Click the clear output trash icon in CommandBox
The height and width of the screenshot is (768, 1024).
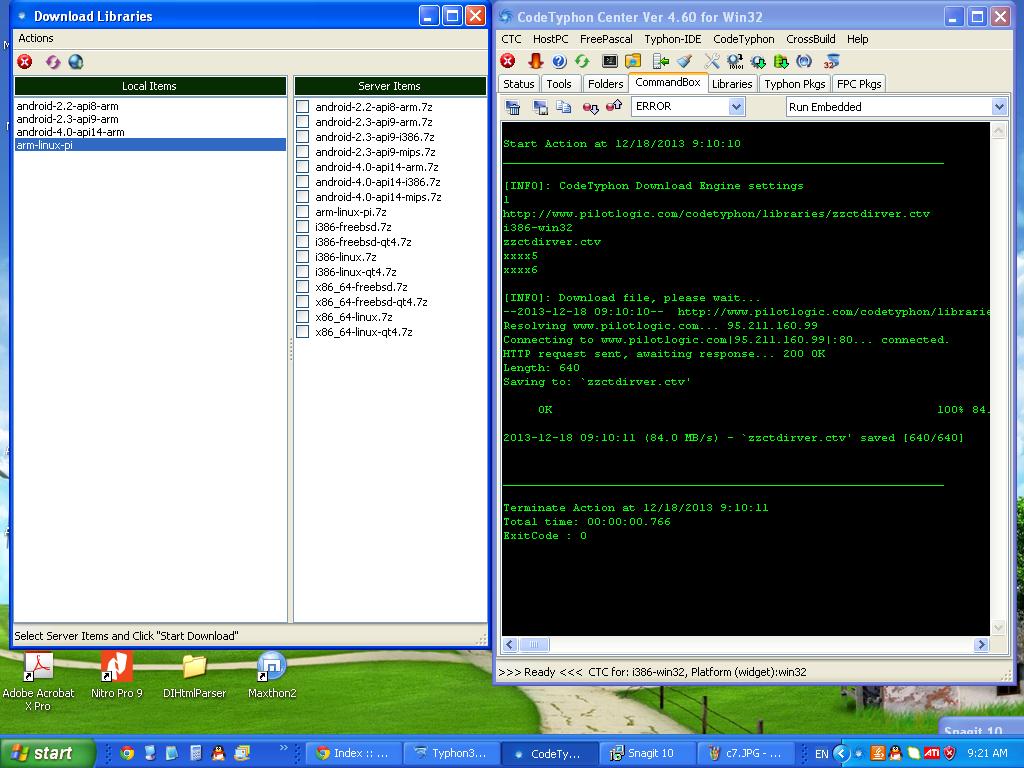(x=513, y=107)
